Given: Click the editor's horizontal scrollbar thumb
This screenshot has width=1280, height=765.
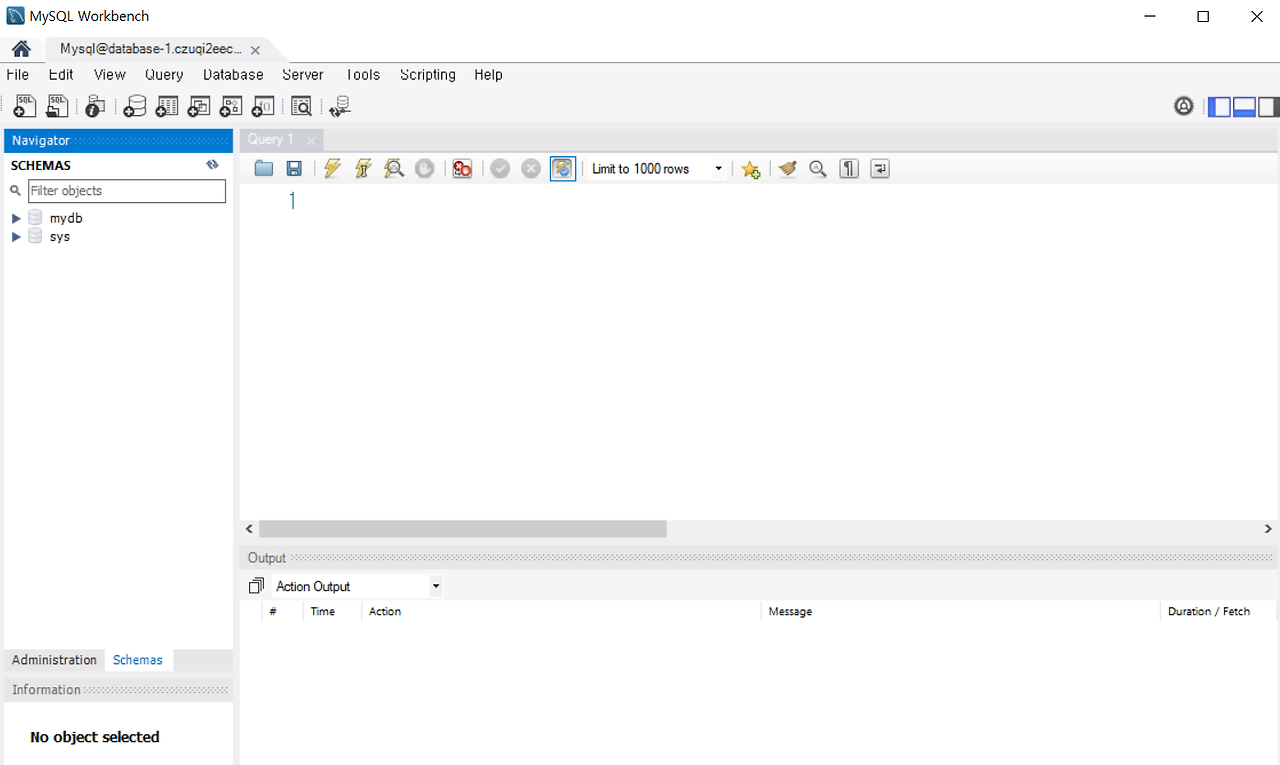Looking at the screenshot, I should (462, 529).
